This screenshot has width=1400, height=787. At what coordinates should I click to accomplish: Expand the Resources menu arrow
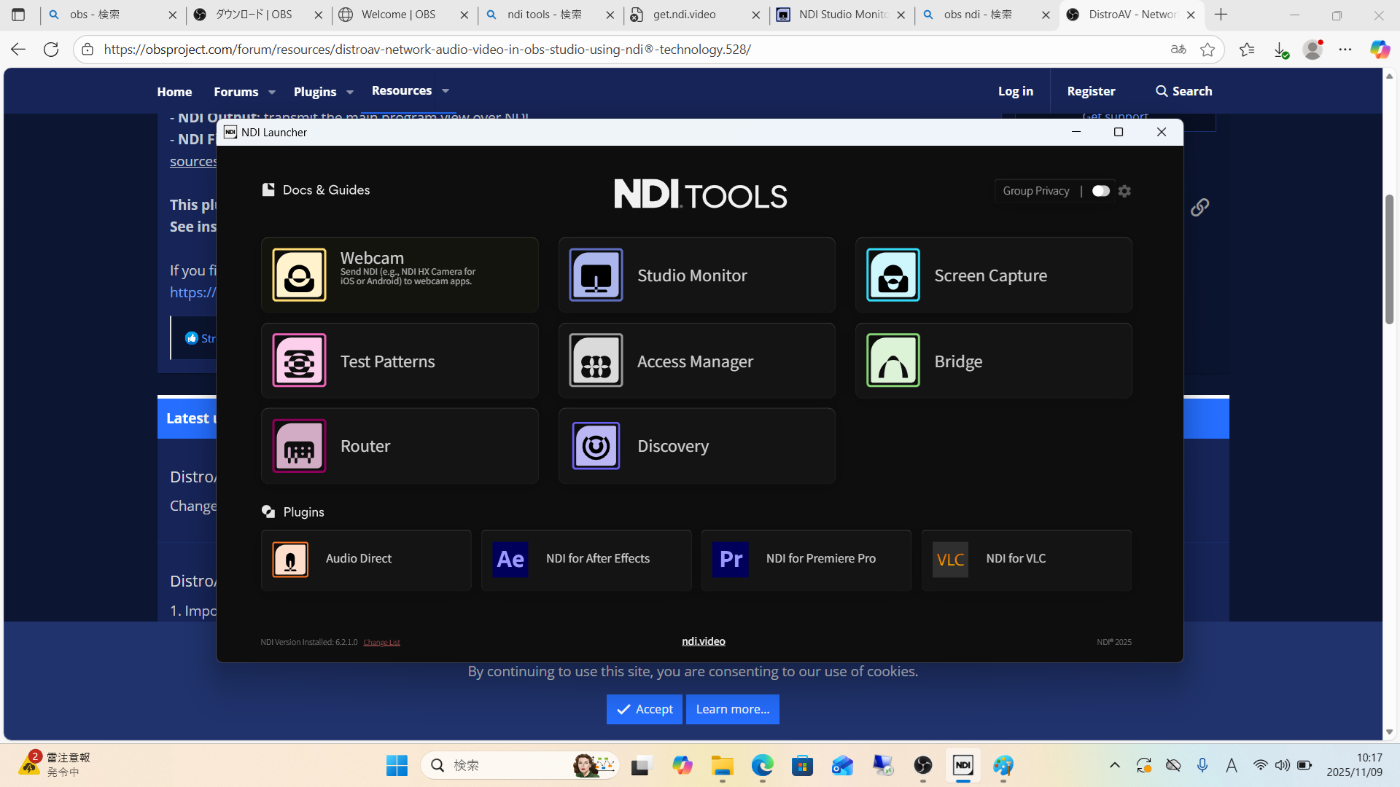[445, 91]
